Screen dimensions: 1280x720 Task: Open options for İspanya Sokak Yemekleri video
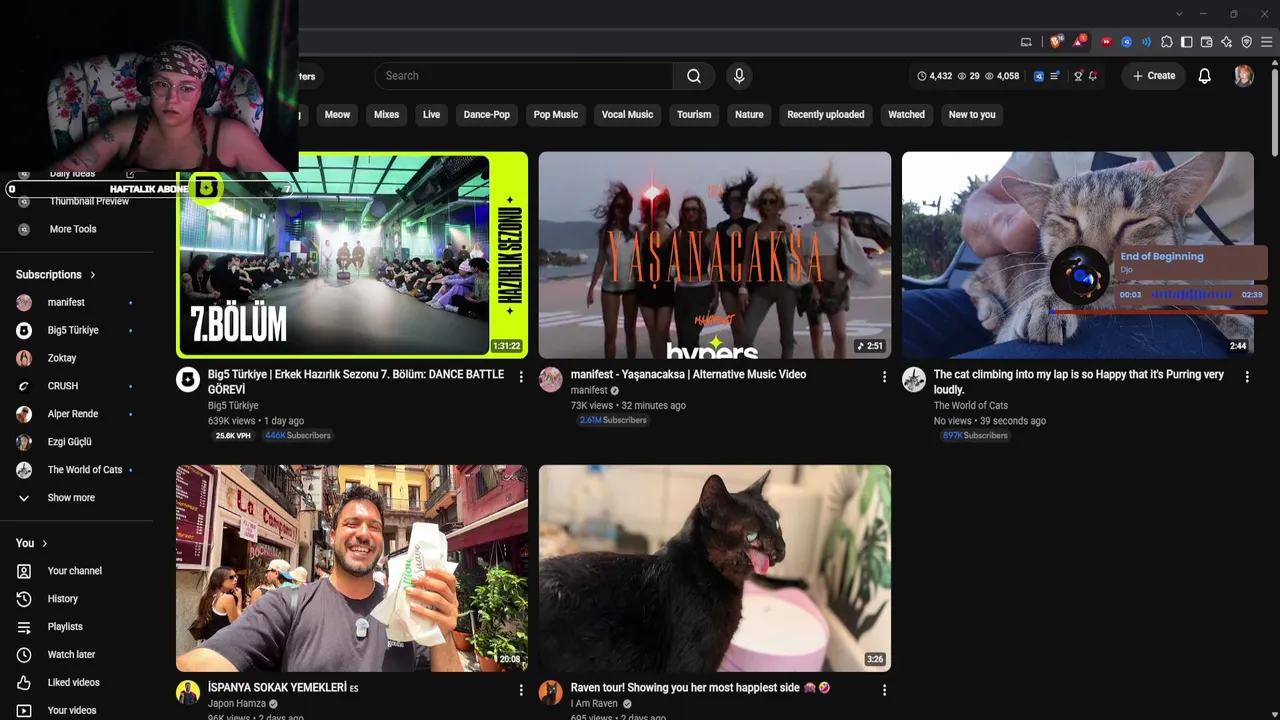tap(521, 690)
